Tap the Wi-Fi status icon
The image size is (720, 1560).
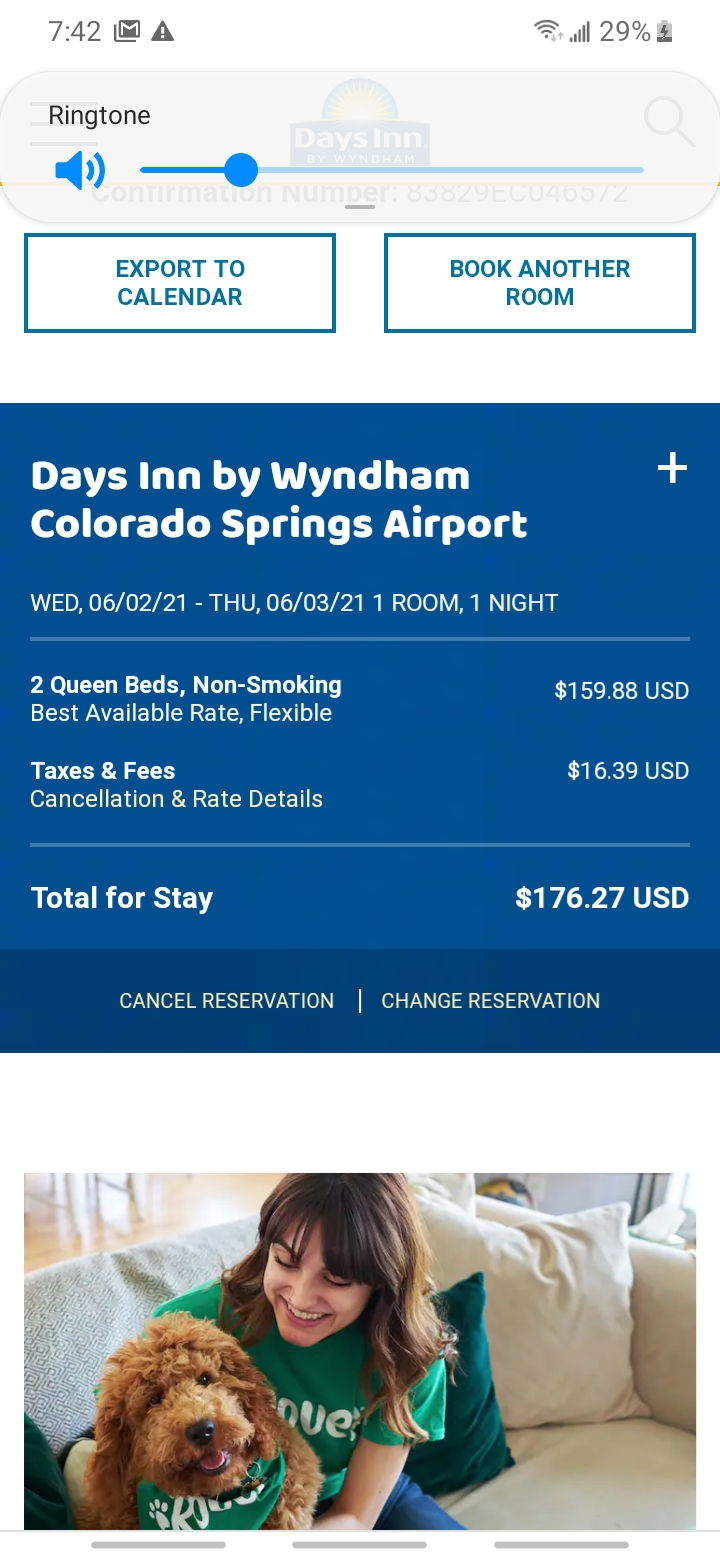point(548,32)
